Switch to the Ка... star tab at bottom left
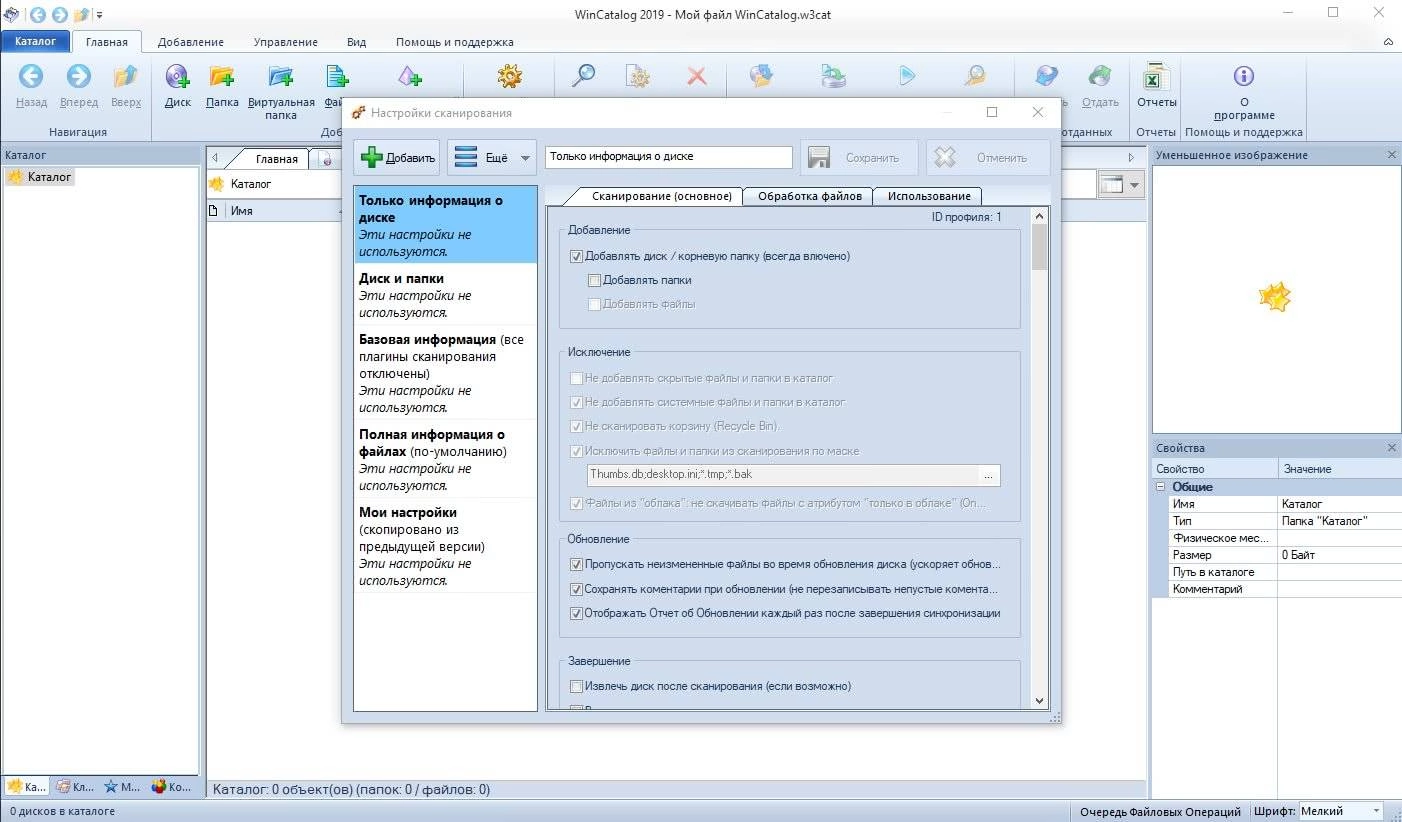The height and width of the screenshot is (822, 1402). [26, 787]
